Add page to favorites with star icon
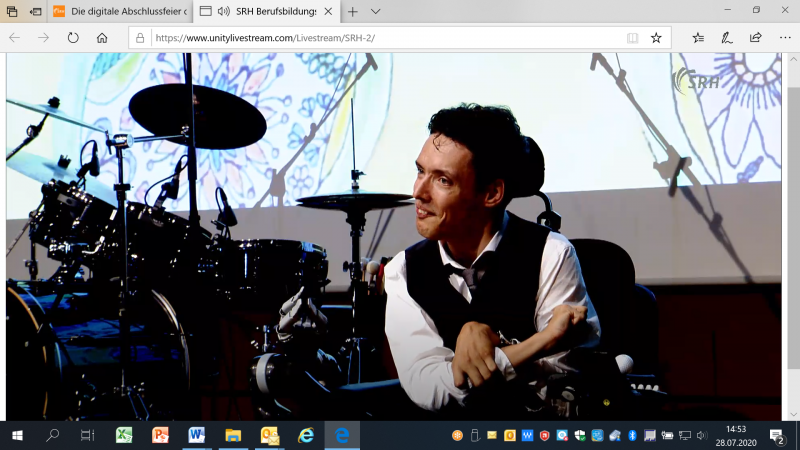Screen dimensions: 800x450 (x=656, y=37)
